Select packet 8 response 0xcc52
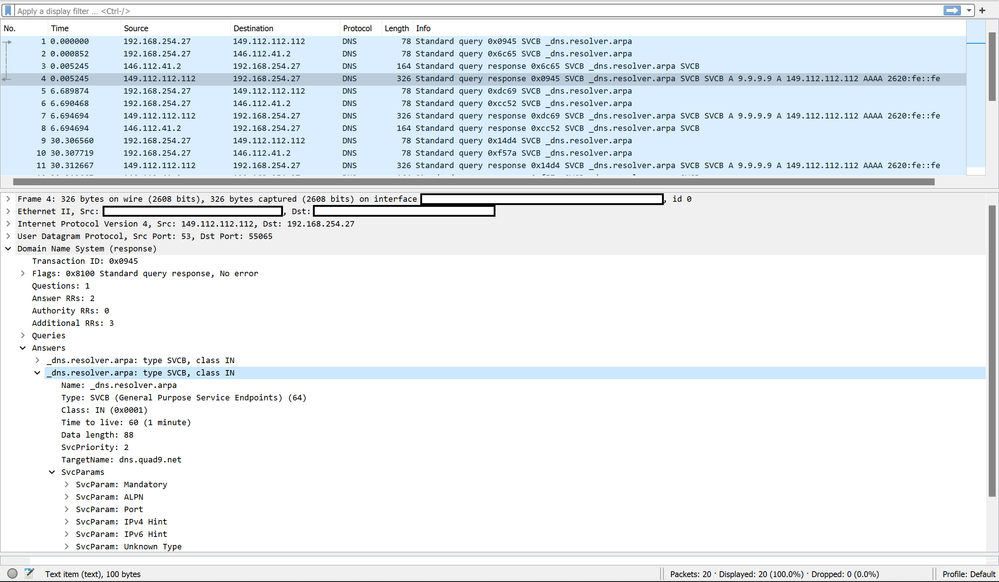 [x=484, y=128]
